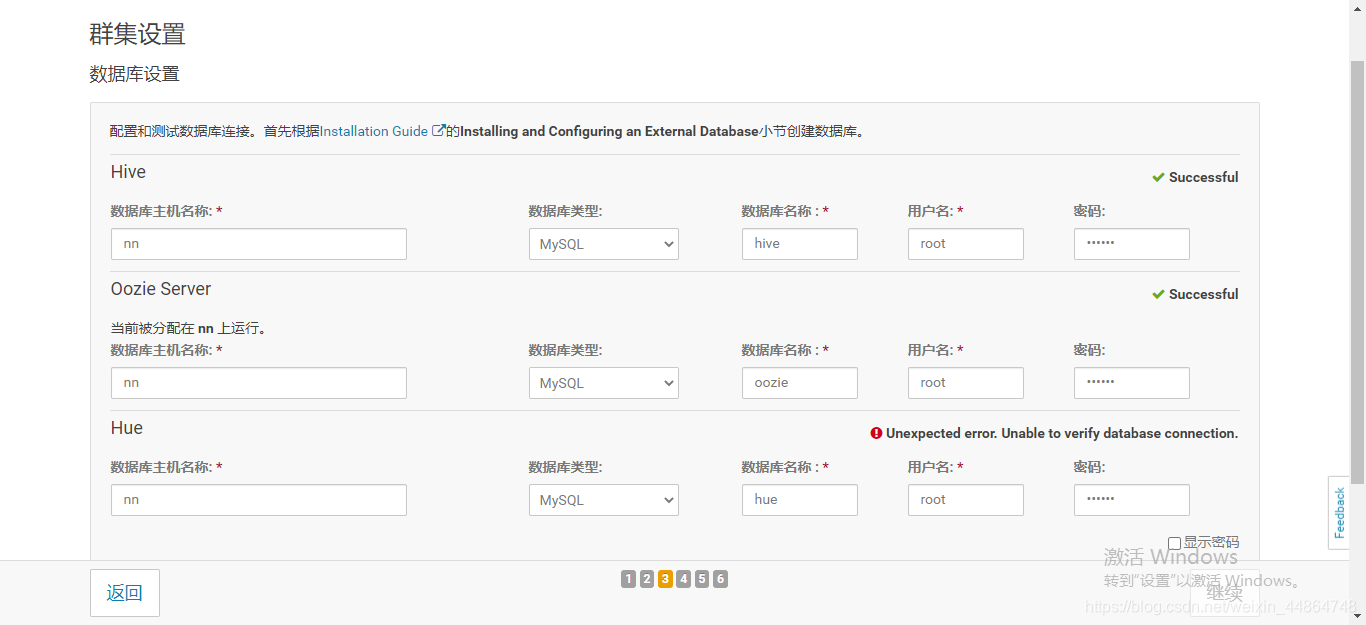Go to wizard step 2

(647, 579)
